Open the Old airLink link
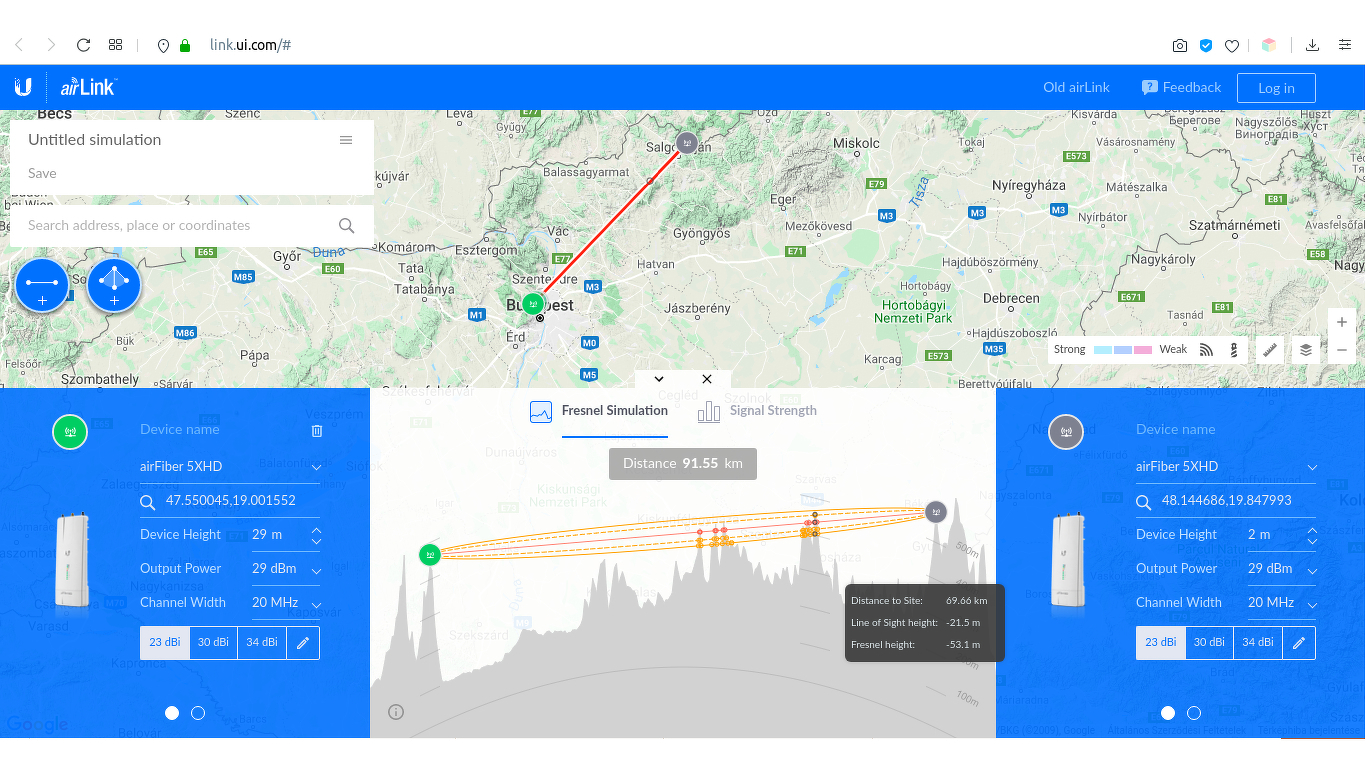Image resolution: width=1366 pixels, height=768 pixels. coord(1076,87)
